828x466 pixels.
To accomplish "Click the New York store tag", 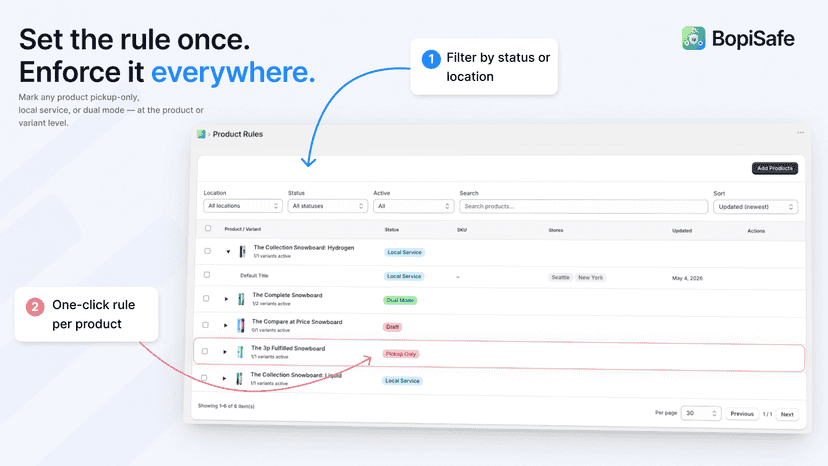I will coord(590,277).
